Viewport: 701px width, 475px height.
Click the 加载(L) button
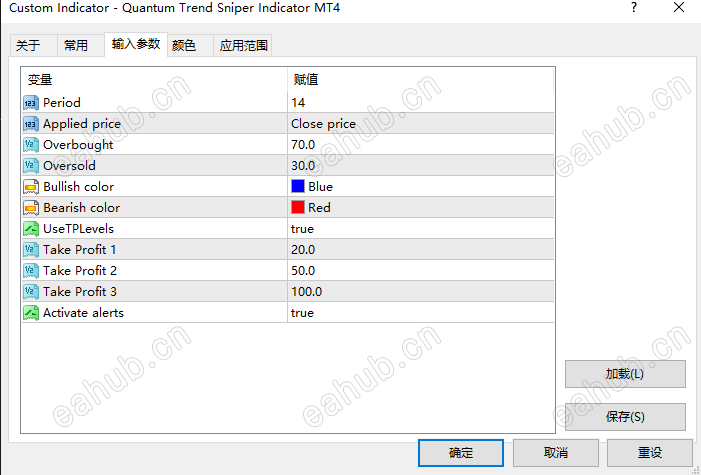(x=625, y=374)
